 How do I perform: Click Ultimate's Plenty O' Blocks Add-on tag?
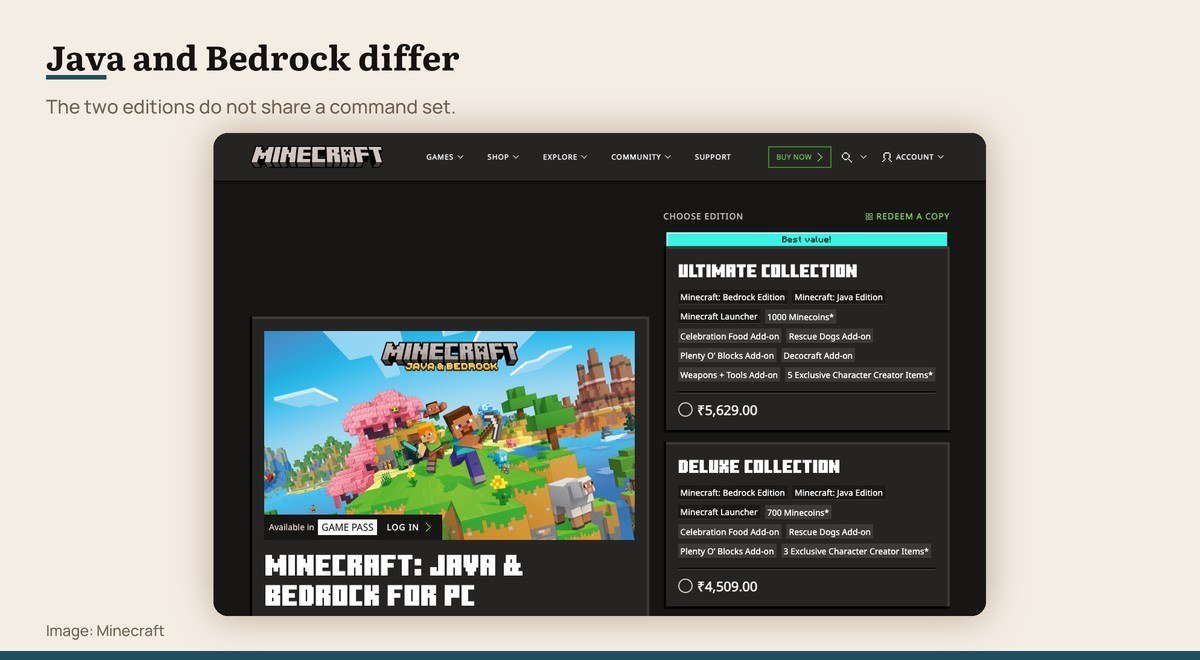click(x=727, y=356)
